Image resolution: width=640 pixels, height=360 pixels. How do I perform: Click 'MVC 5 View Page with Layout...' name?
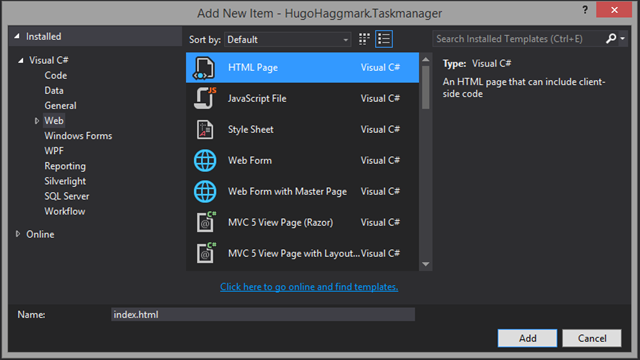(294, 253)
